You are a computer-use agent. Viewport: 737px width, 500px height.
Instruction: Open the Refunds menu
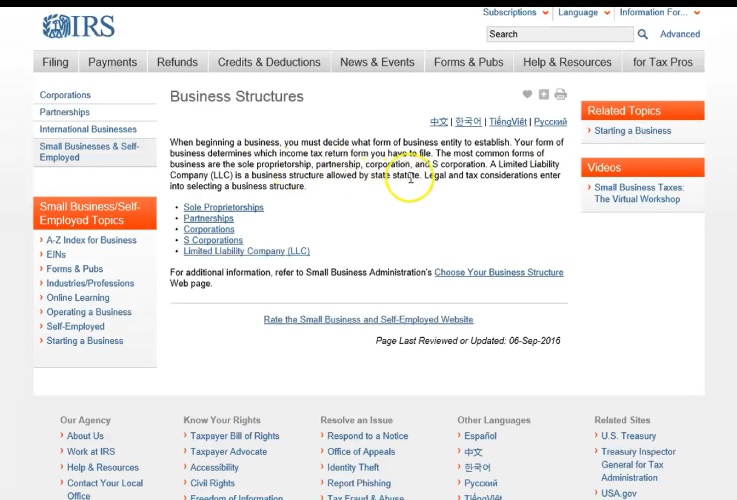tap(177, 62)
